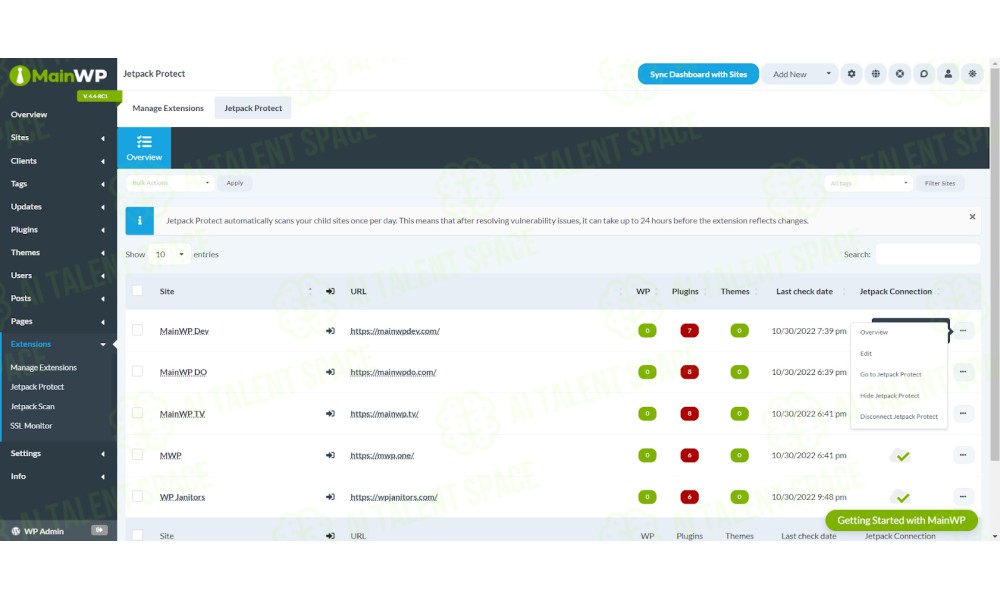
Task: Open the three-dot menu for MWP
Action: [963, 455]
